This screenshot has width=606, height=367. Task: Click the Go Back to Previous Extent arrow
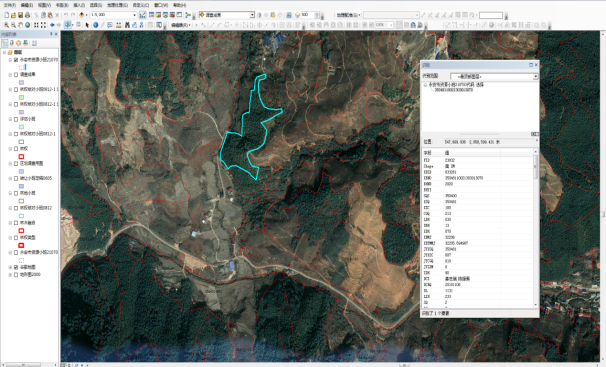click(x=52, y=25)
